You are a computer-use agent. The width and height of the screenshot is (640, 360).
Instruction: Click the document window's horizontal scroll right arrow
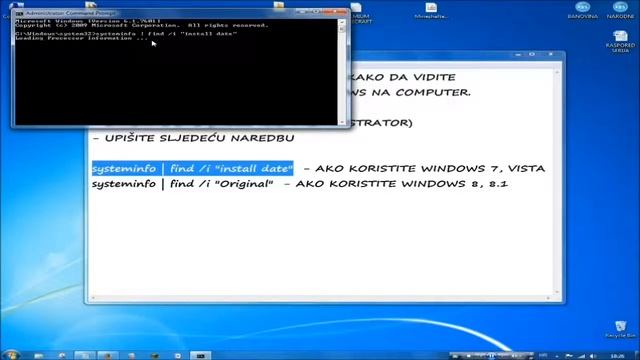tap(548, 298)
